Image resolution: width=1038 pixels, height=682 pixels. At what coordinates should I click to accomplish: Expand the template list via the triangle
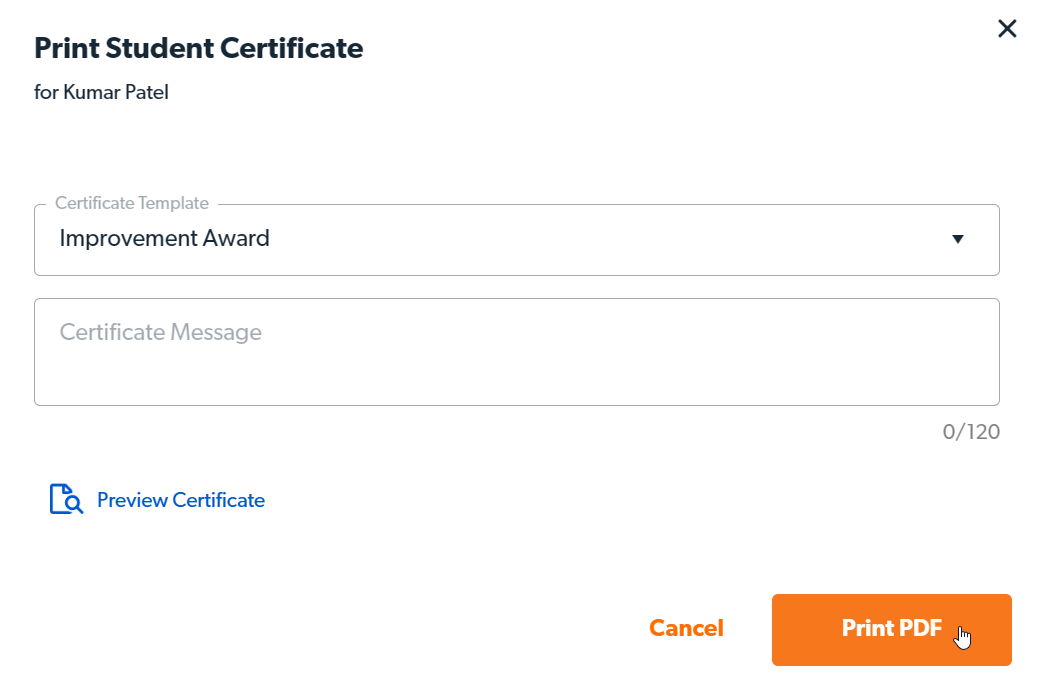pos(957,239)
